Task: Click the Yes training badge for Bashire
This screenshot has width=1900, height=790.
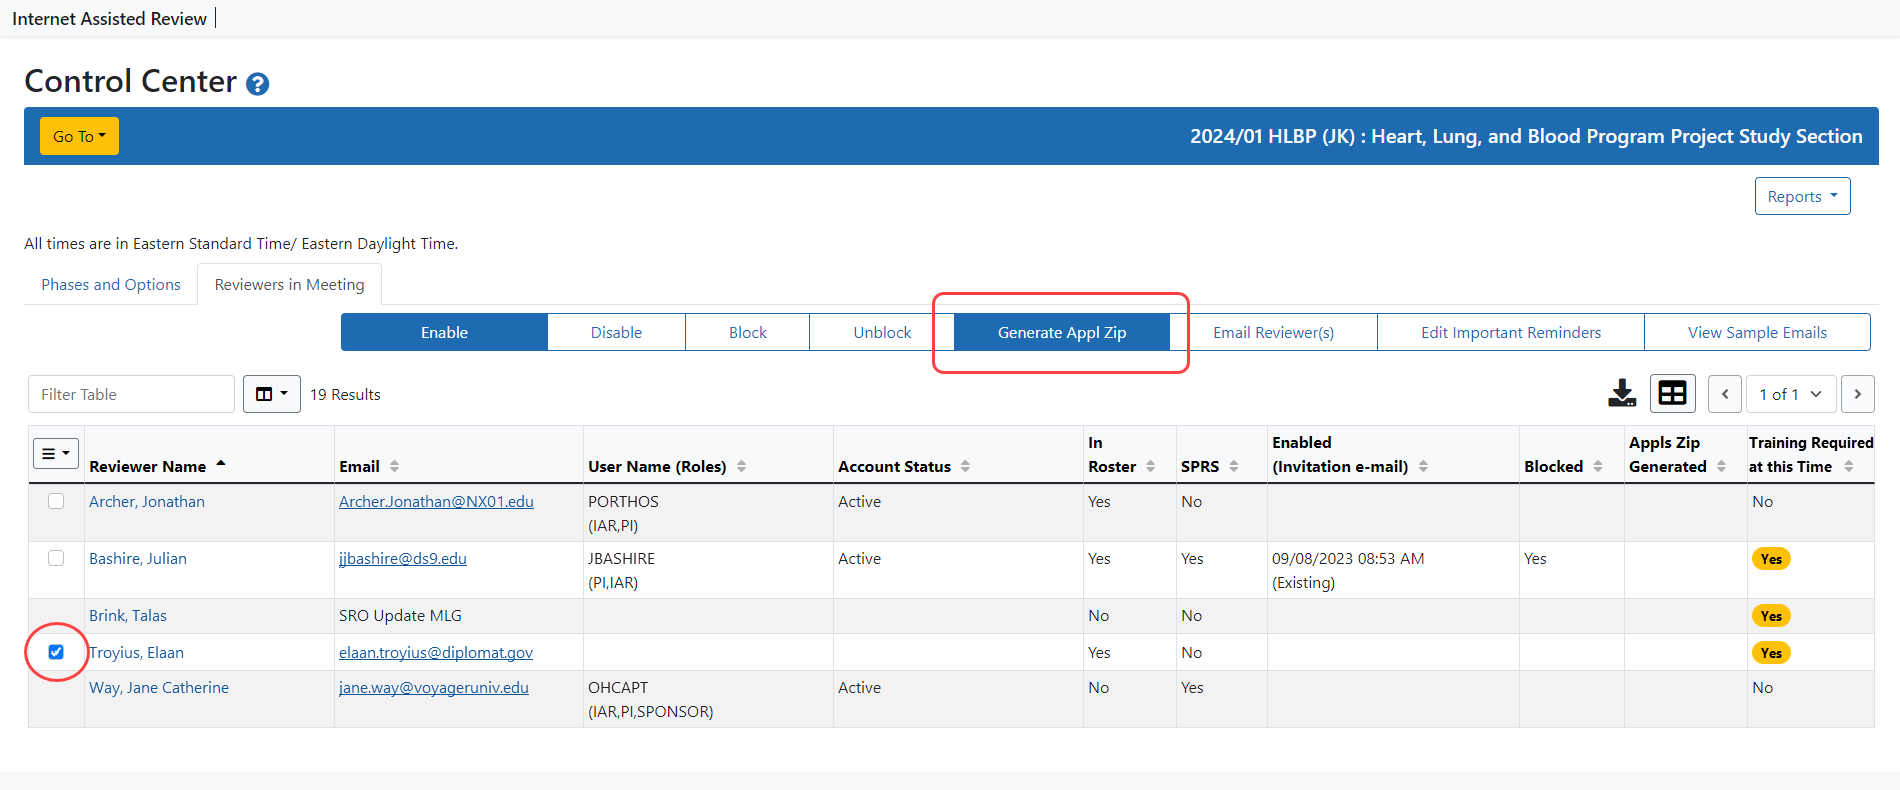Action: pyautogui.click(x=1771, y=559)
